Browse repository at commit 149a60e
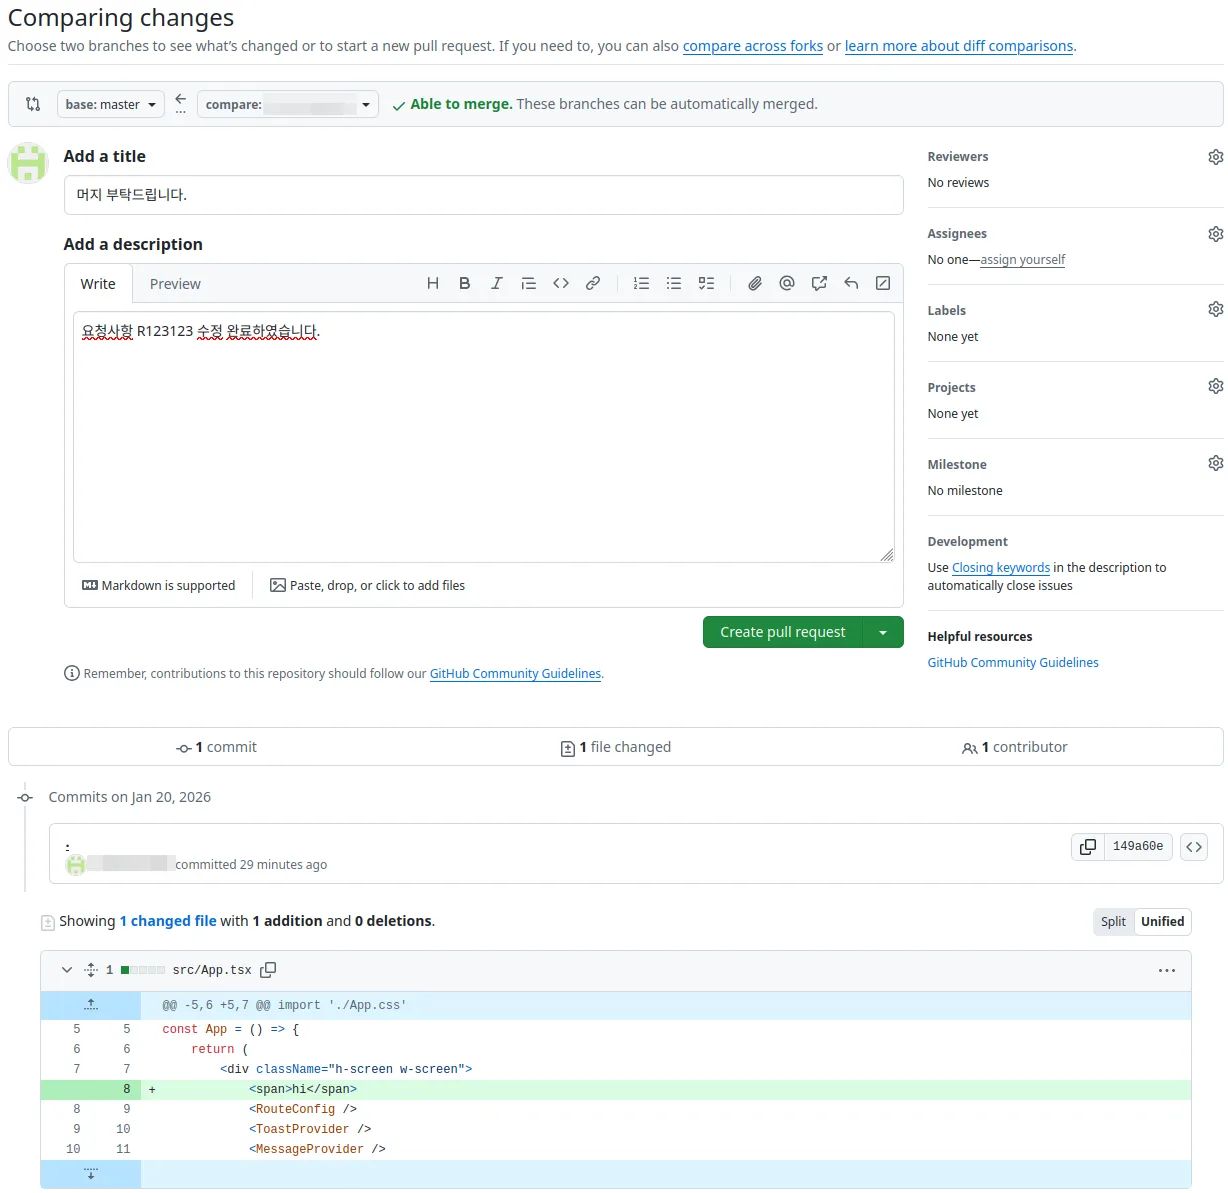 (x=1194, y=847)
